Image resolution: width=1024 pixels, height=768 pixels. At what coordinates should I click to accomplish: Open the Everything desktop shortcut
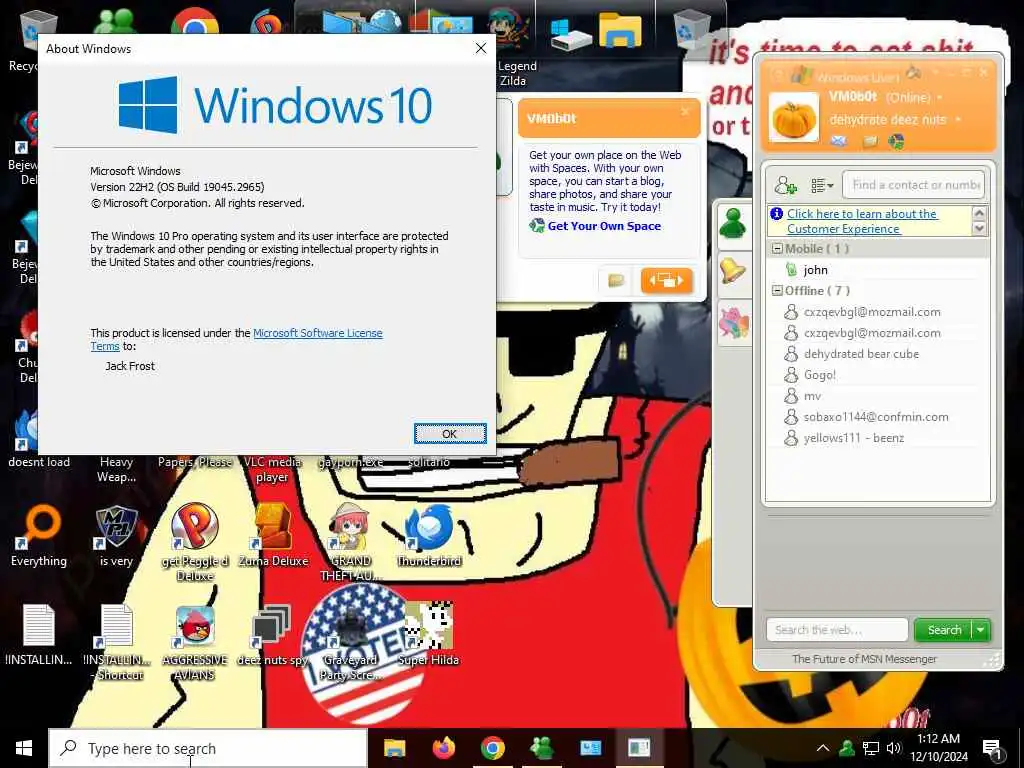click(39, 536)
